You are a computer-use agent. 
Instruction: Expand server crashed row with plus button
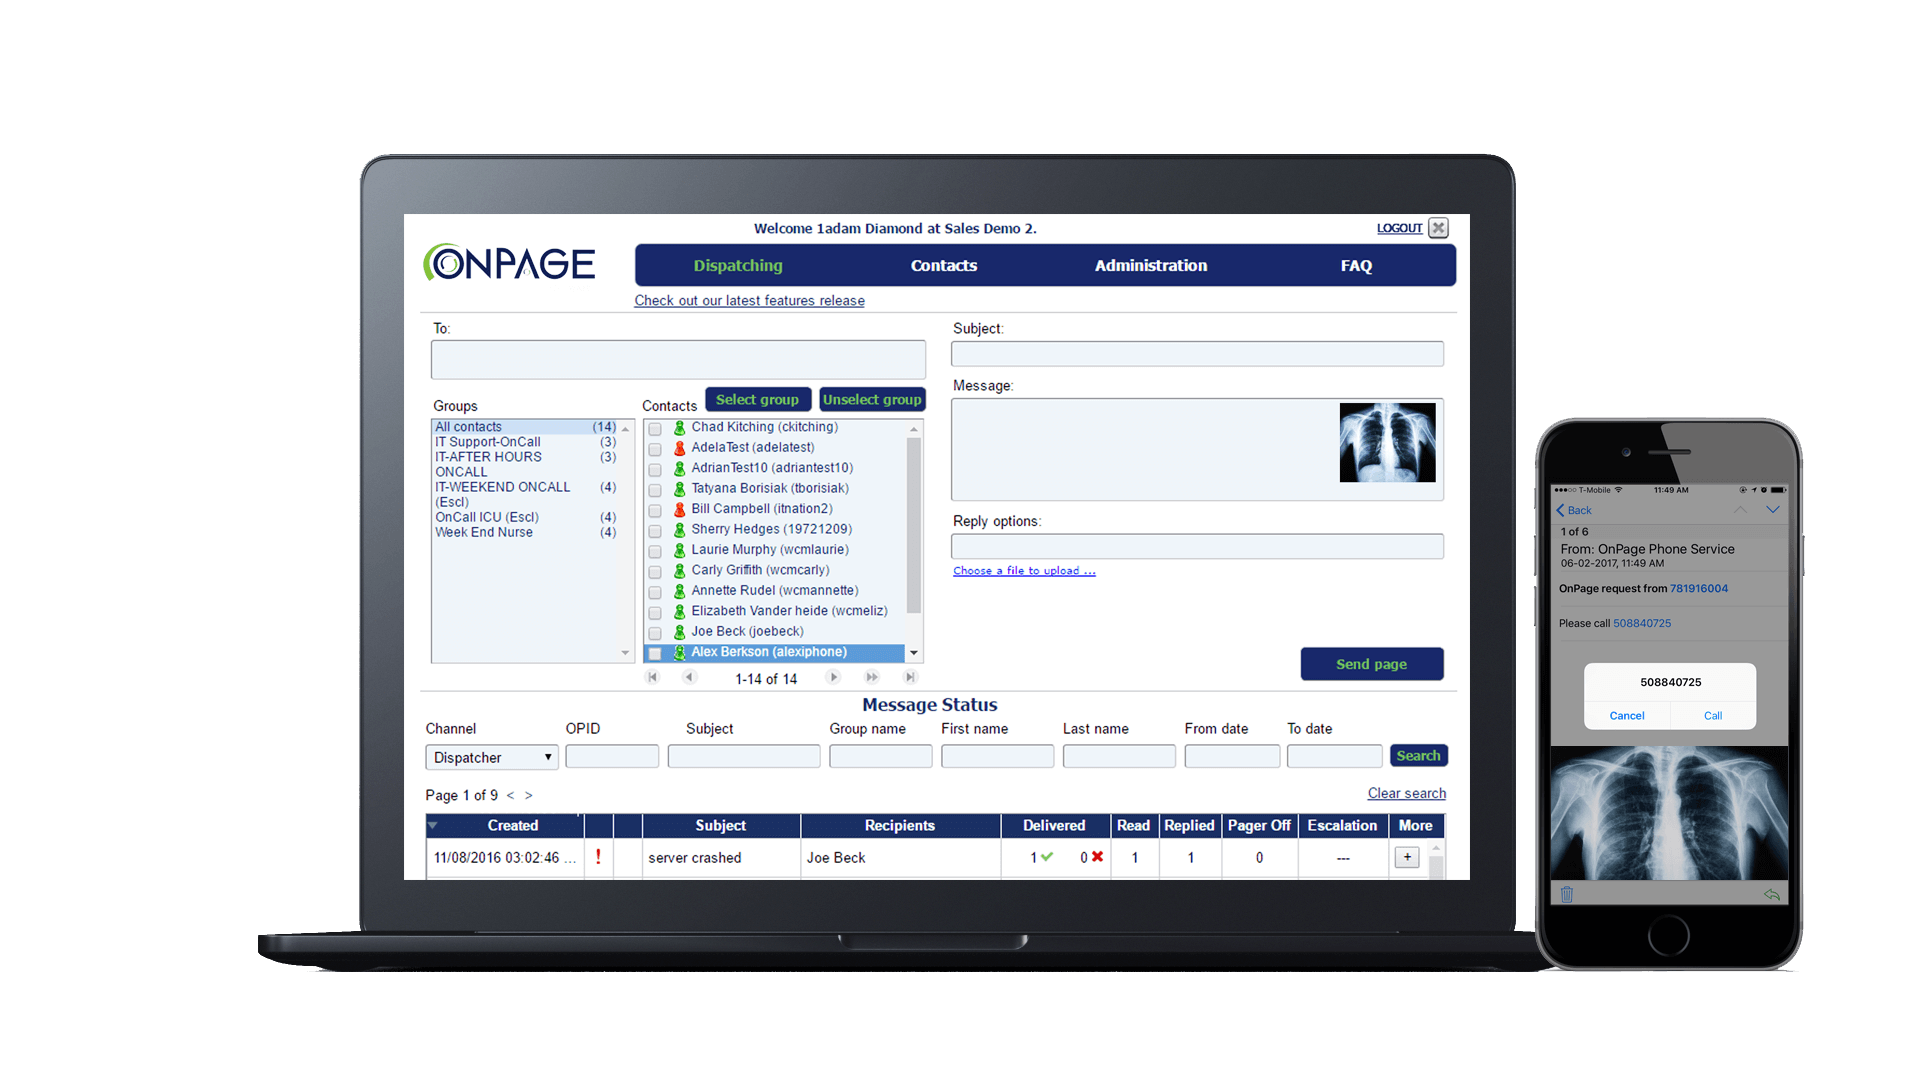[1407, 857]
